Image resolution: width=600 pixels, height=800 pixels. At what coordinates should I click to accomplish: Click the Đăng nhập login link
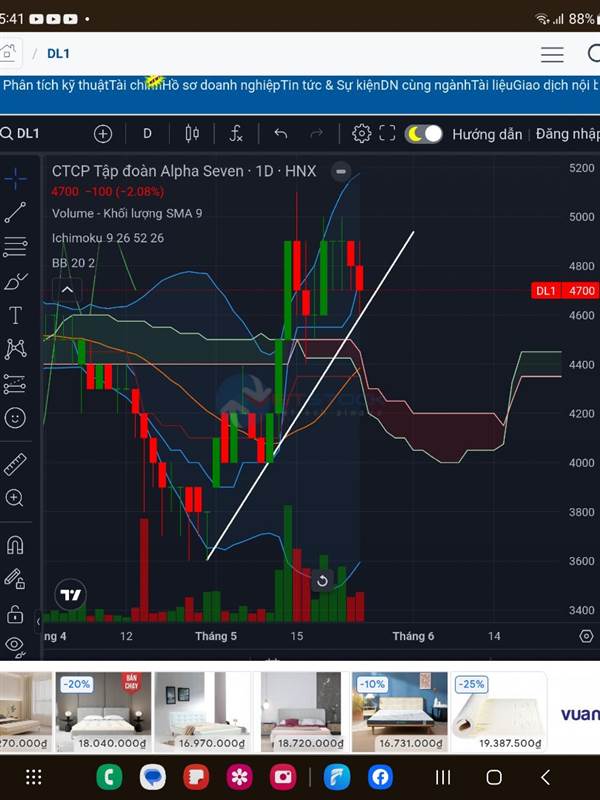click(567, 134)
